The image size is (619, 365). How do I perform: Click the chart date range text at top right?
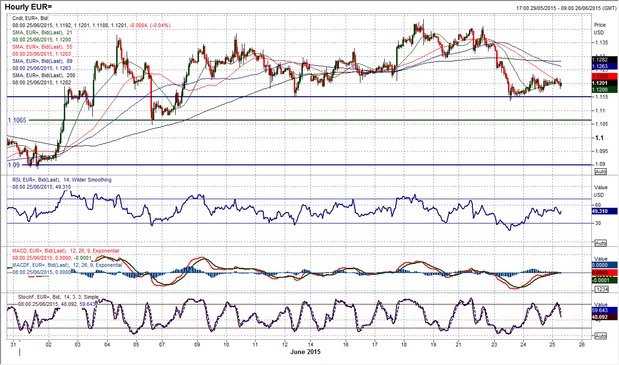coord(566,8)
